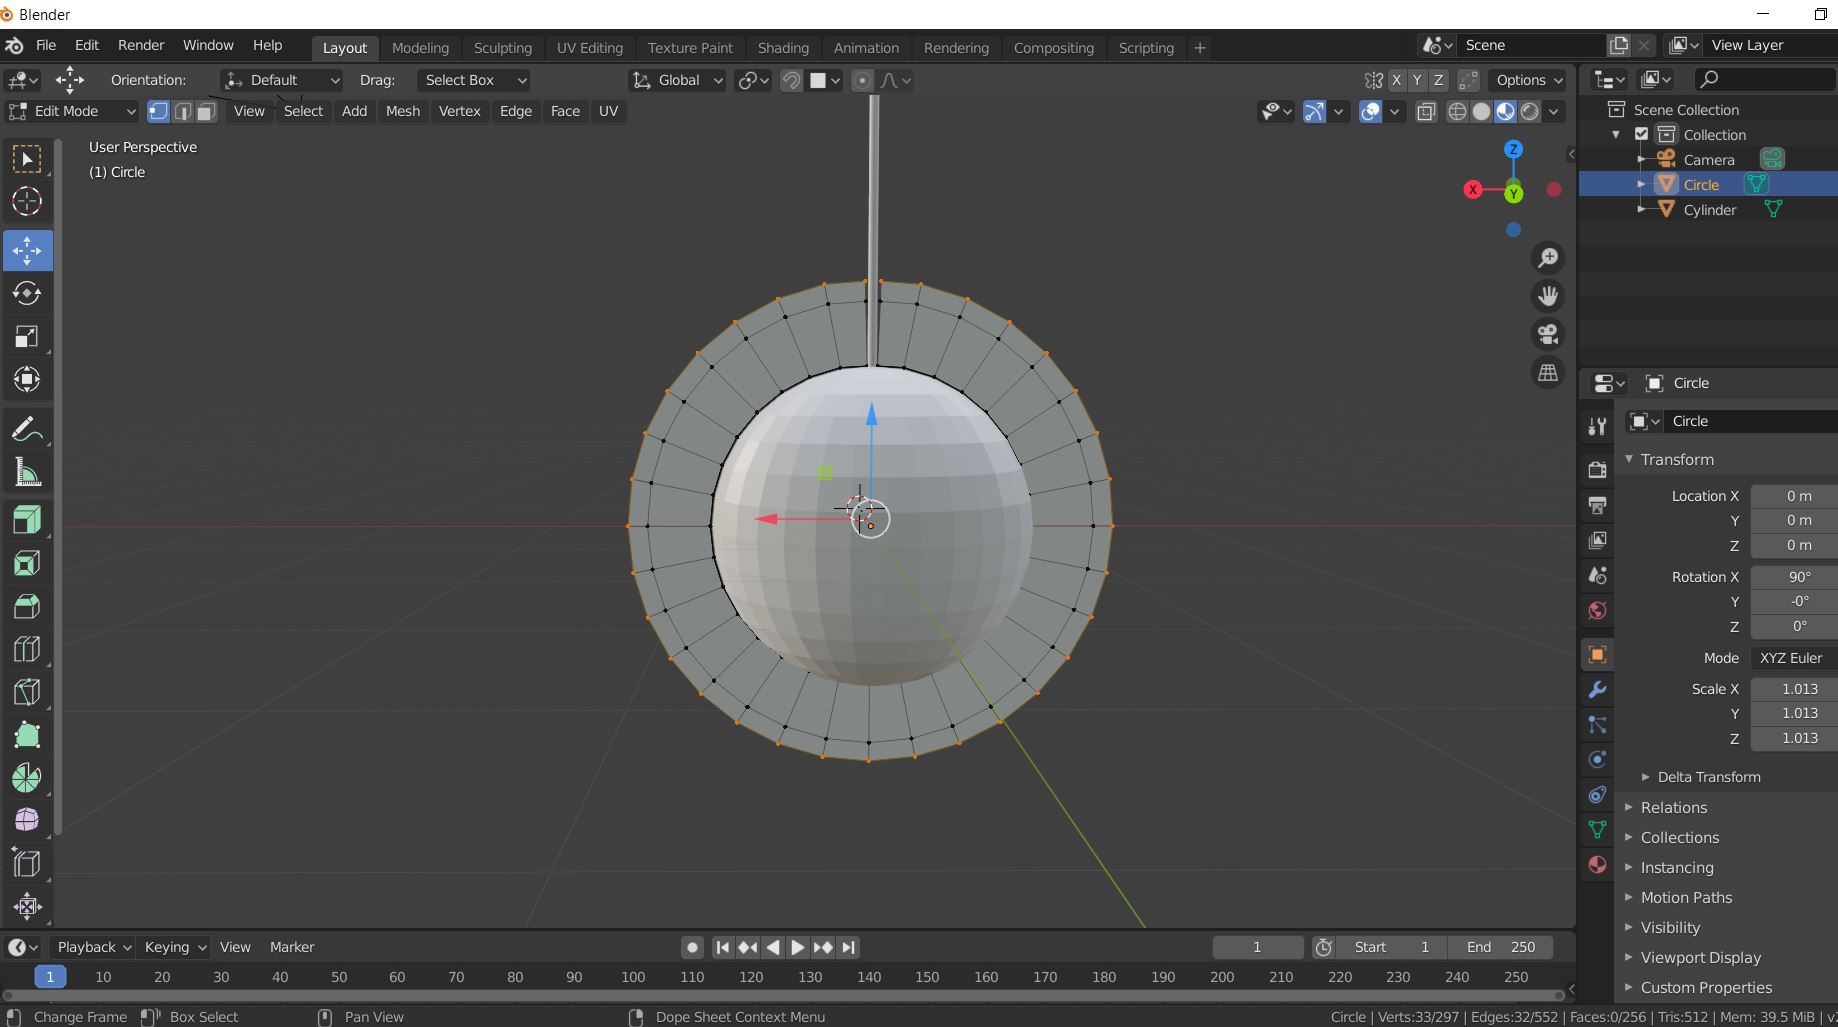
Task: Open the Render menu
Action: (140, 45)
